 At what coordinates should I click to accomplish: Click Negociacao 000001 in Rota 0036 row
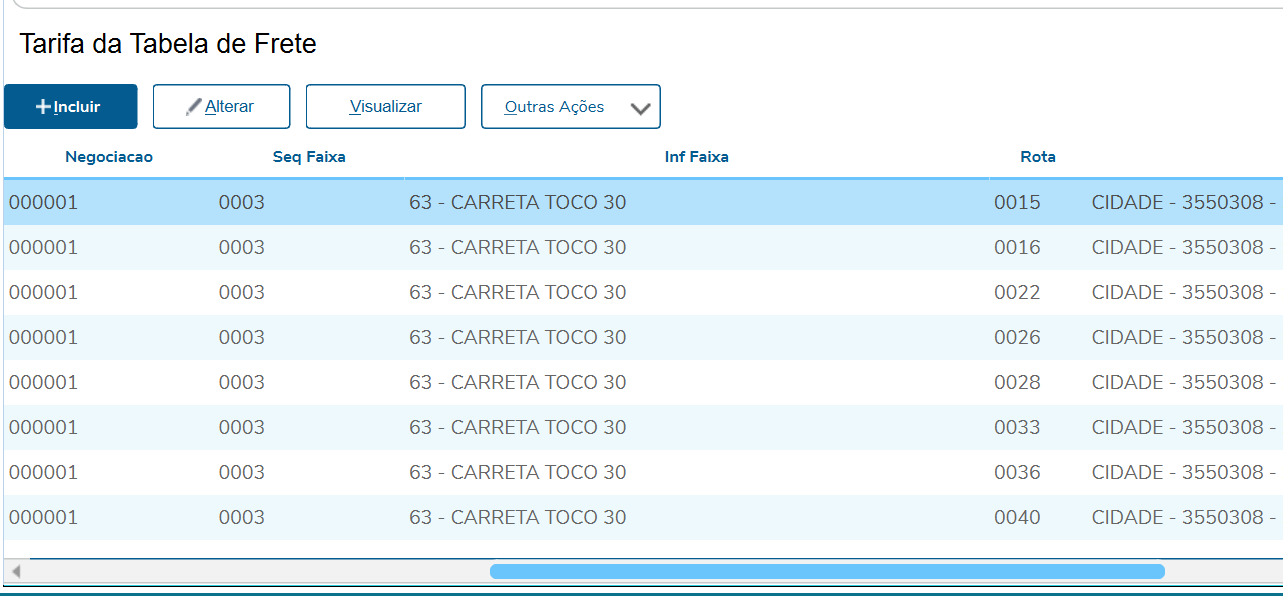[x=43, y=472]
